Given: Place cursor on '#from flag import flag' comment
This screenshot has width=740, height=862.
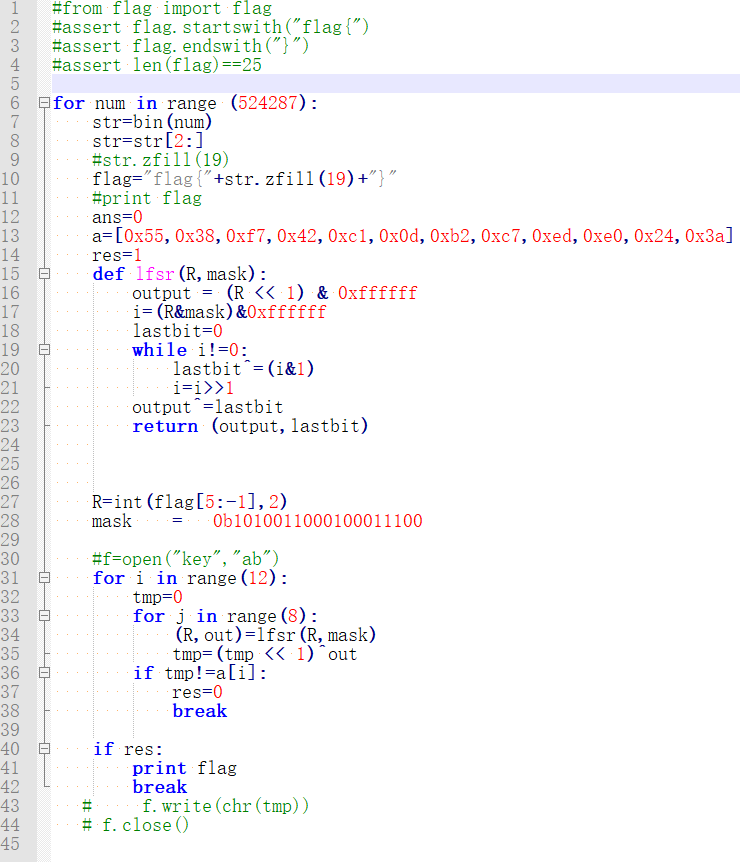Looking at the screenshot, I should click(x=162, y=8).
